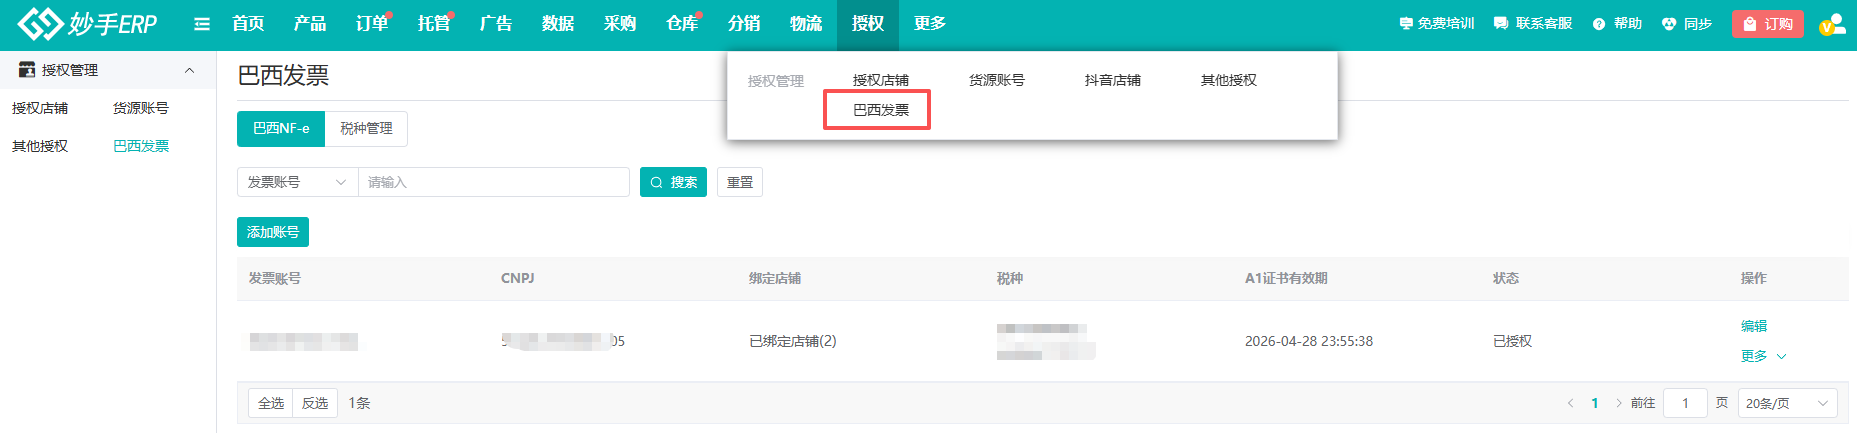
Task: Click the 已绑定店铺(2) cell
Action: tap(793, 341)
